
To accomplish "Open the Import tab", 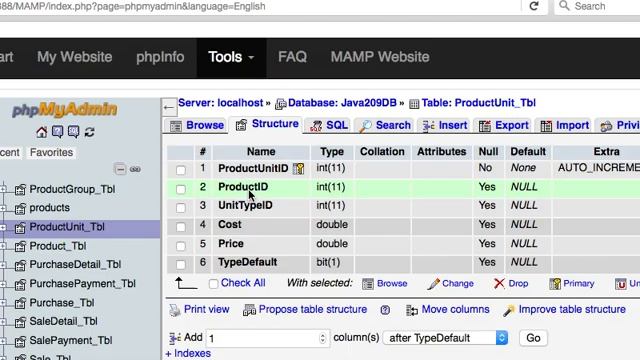I will pos(564,125).
